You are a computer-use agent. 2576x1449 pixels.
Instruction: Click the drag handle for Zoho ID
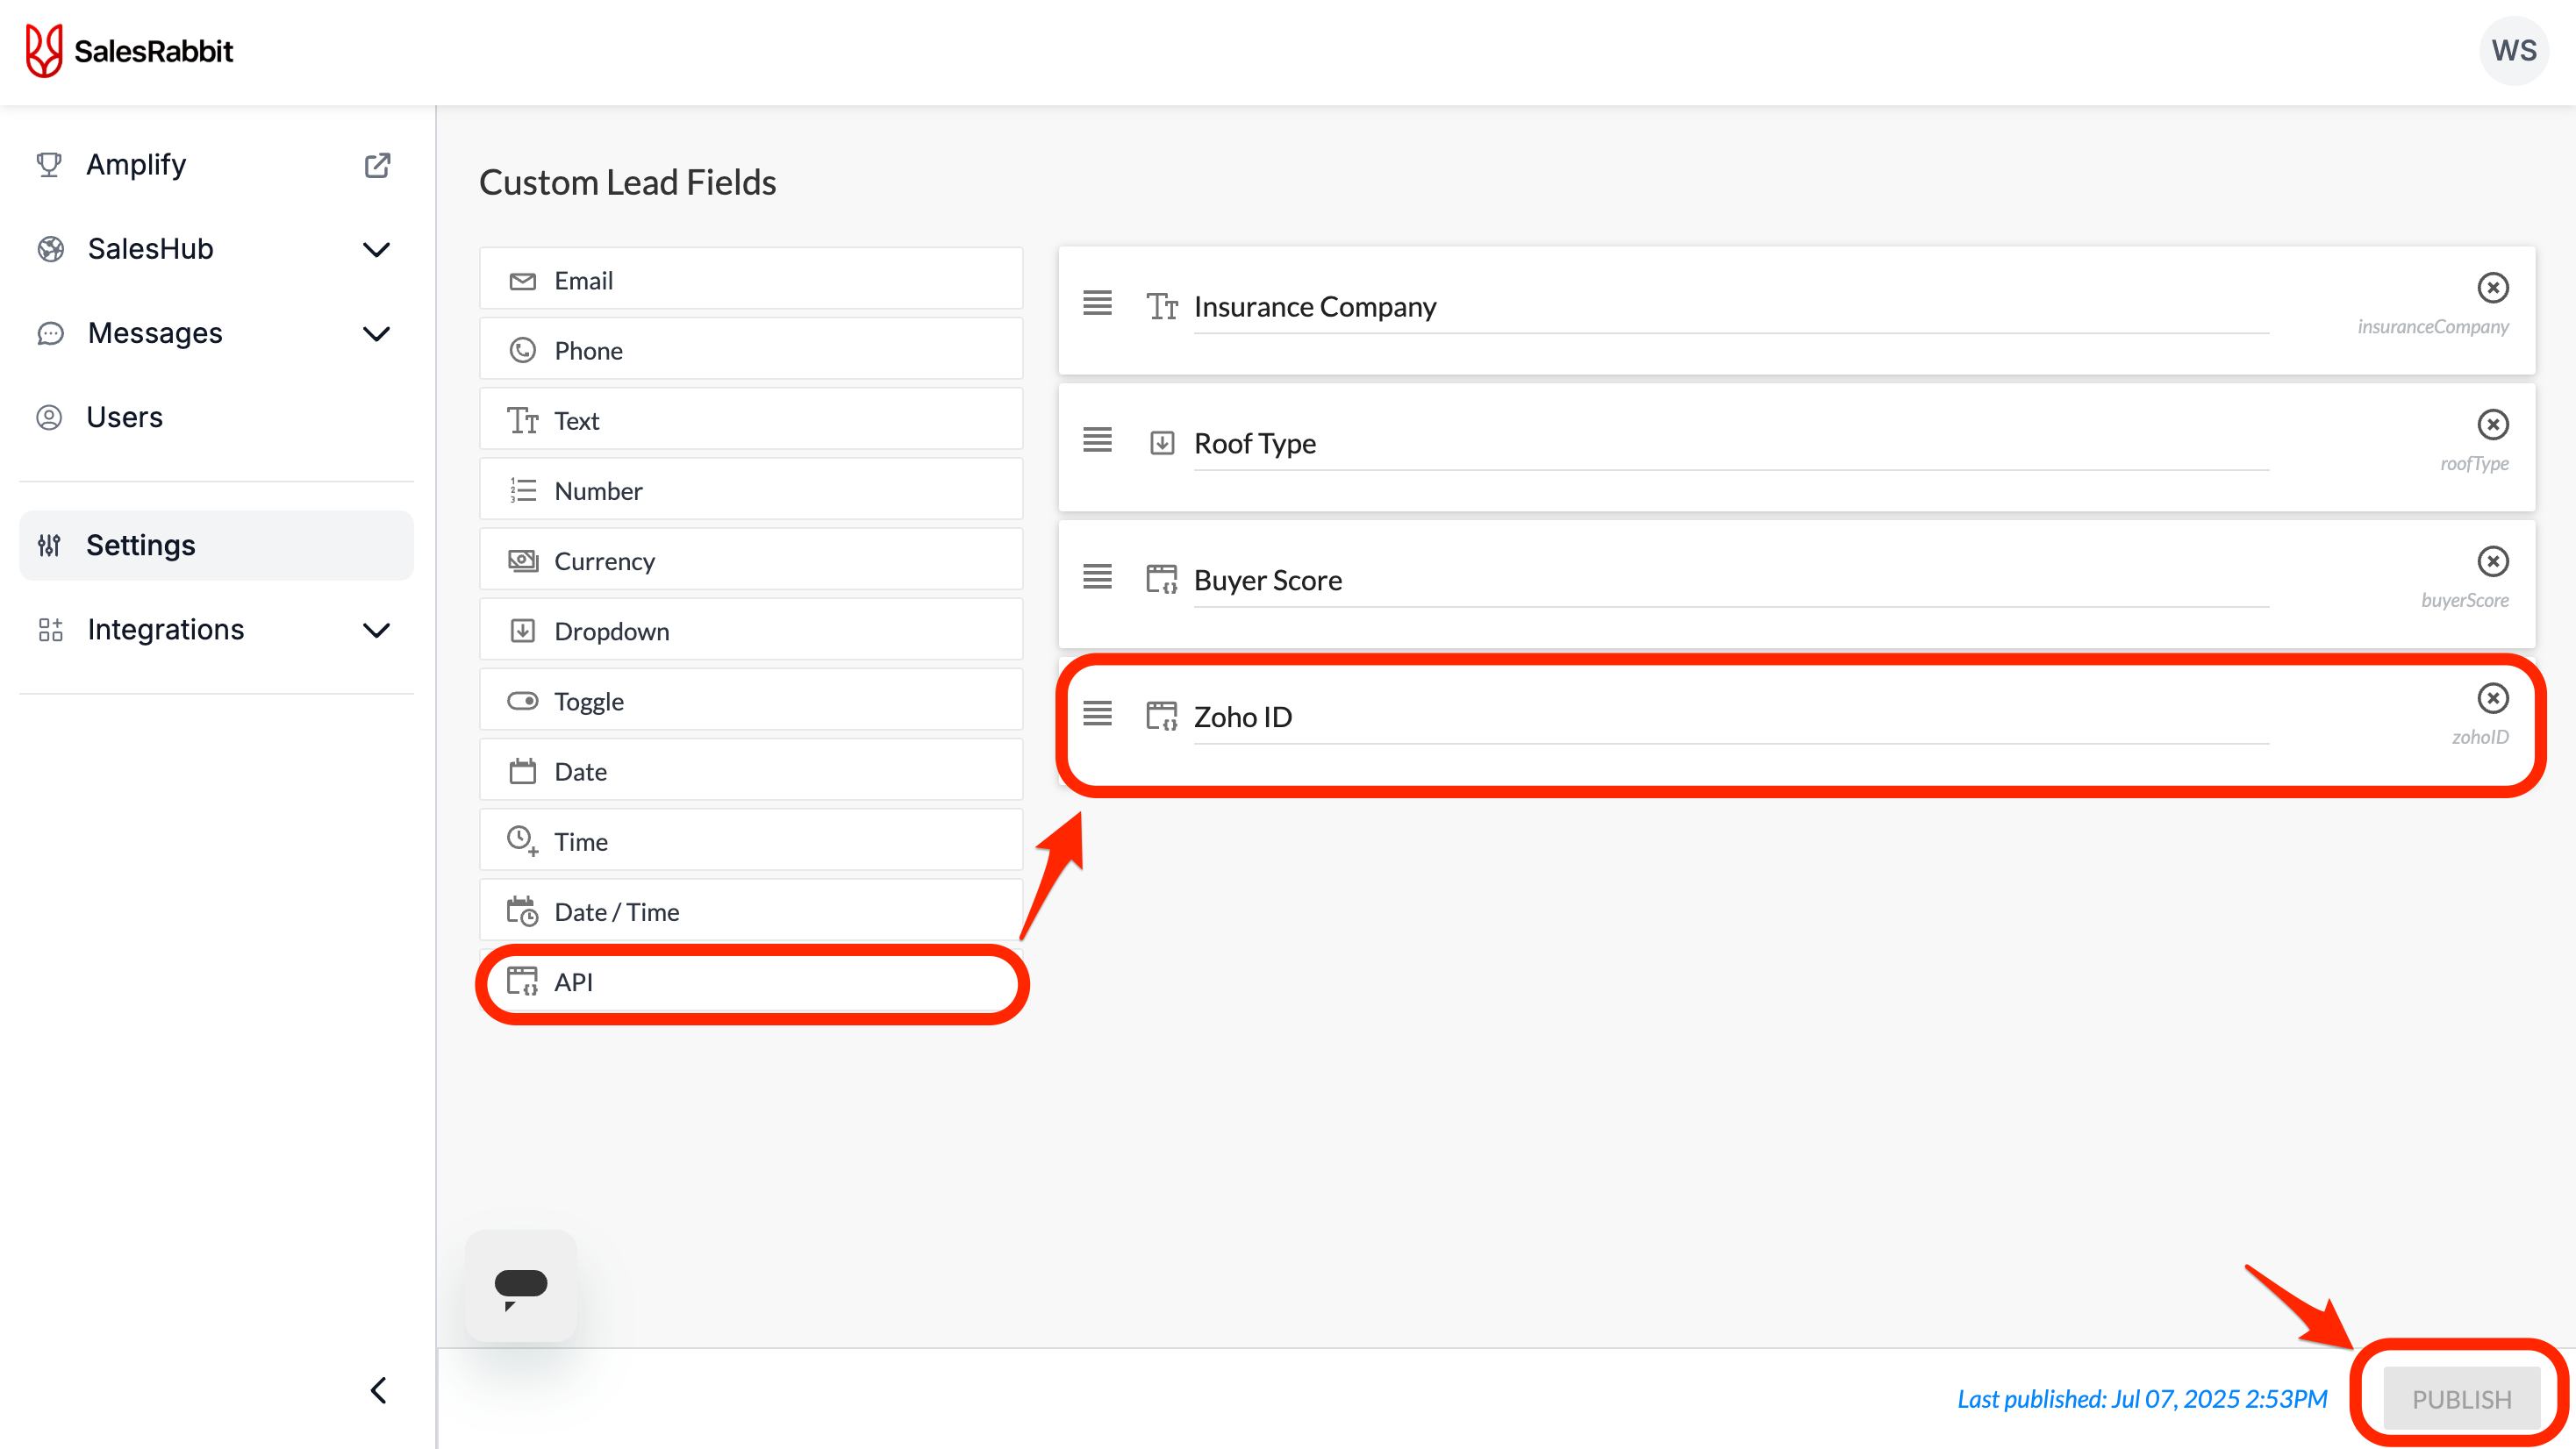[1097, 713]
